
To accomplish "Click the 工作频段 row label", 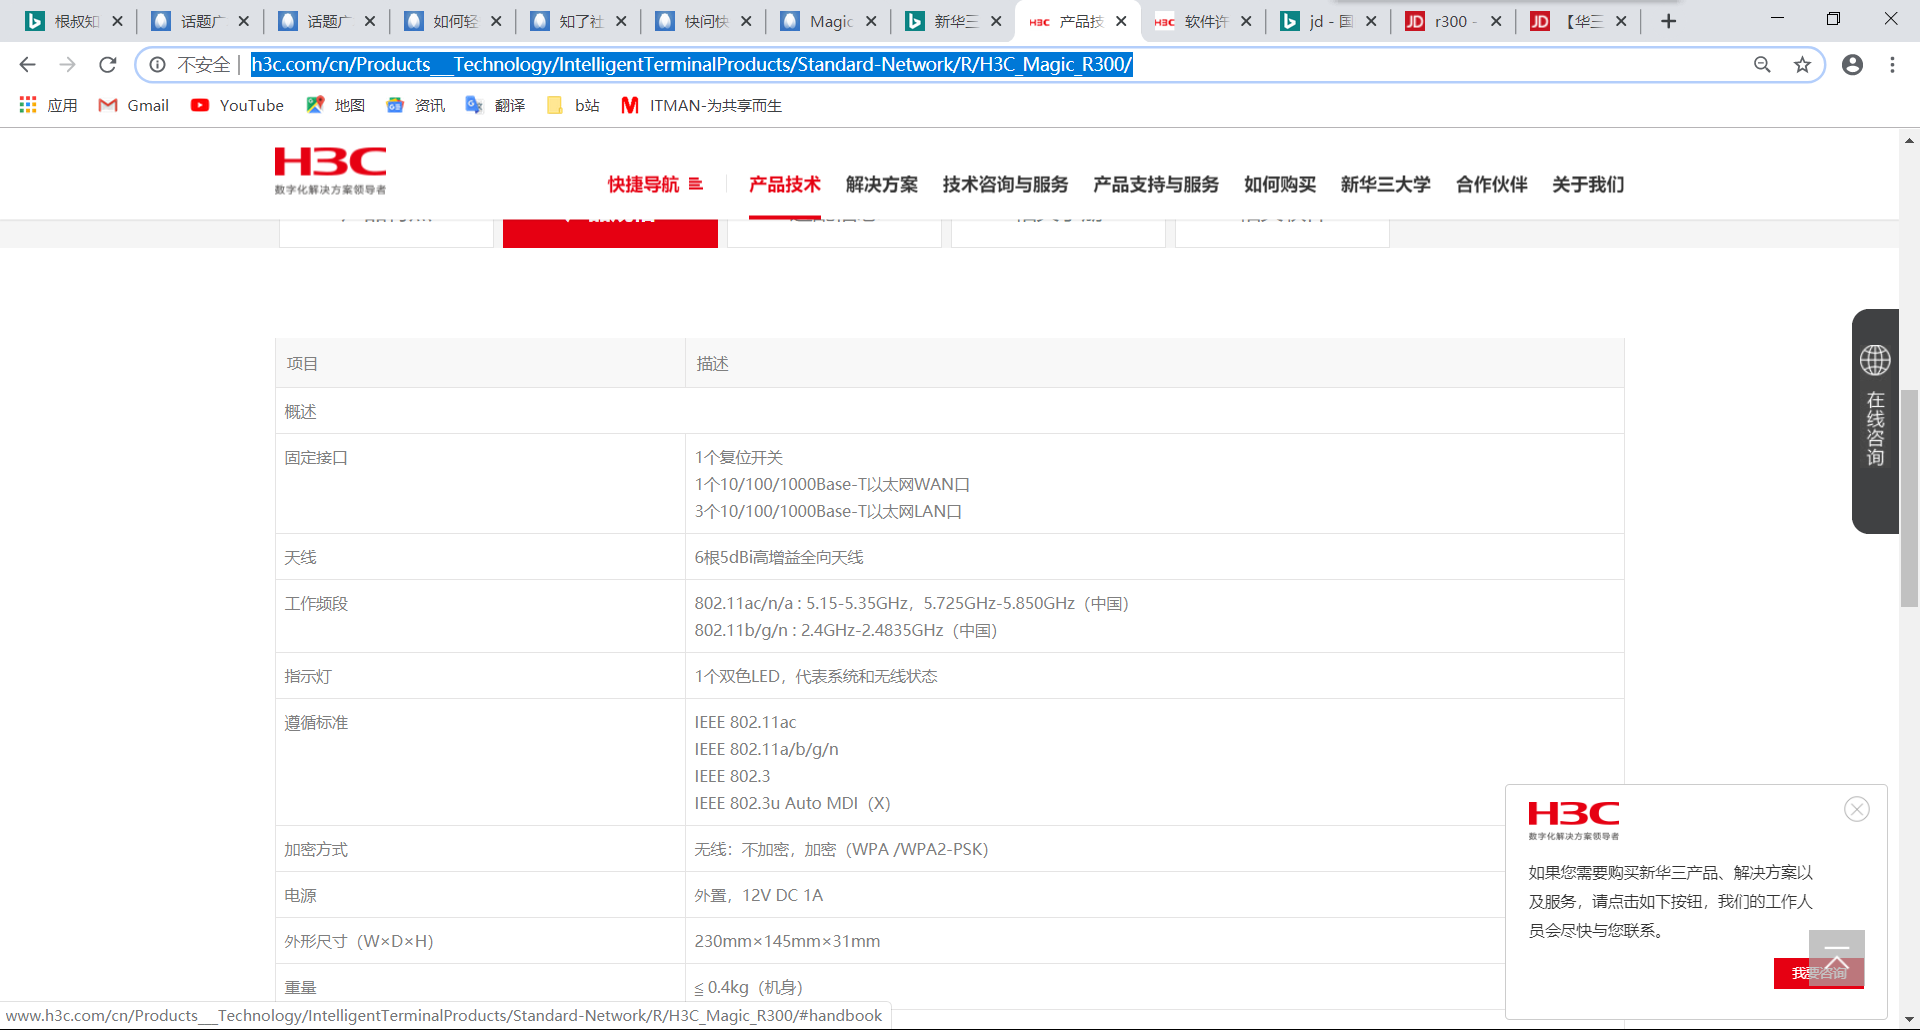I will [x=316, y=604].
